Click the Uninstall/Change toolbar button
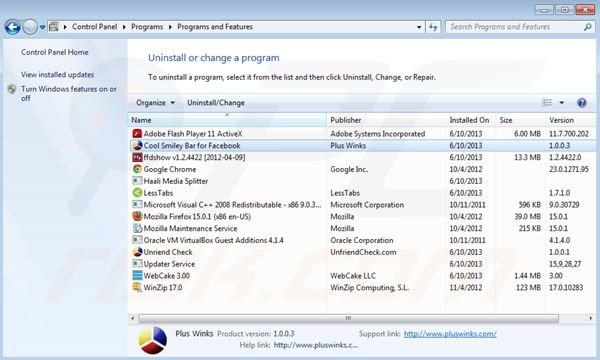Image resolution: width=600 pixels, height=360 pixels. 216,103
